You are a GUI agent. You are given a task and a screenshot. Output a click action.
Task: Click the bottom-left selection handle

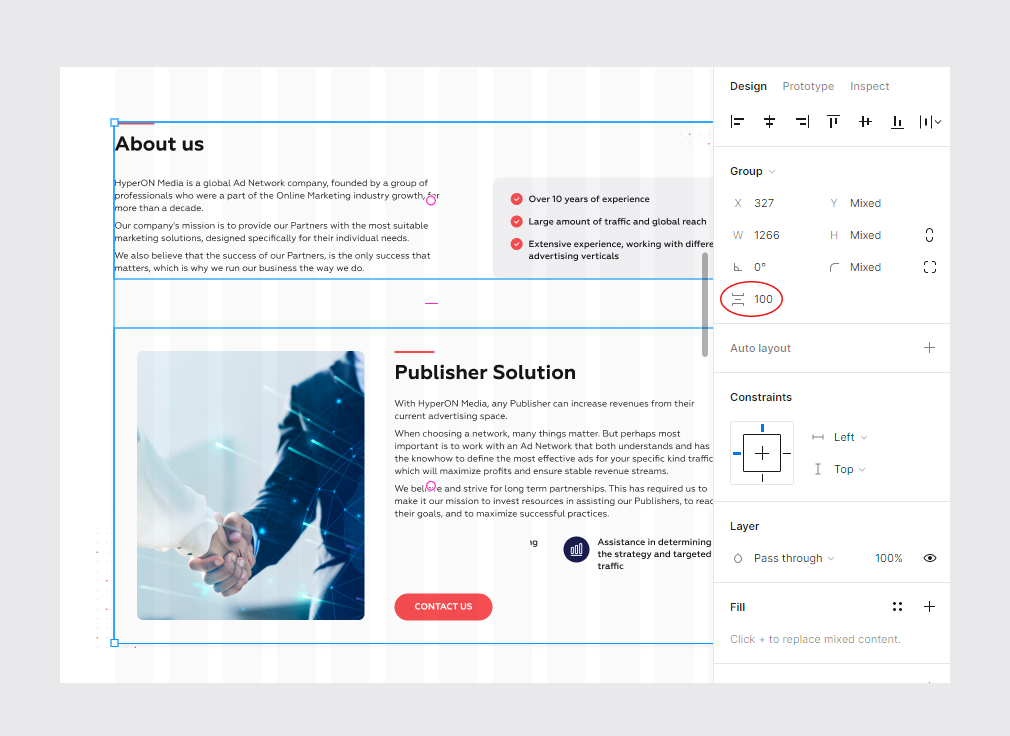tap(114, 643)
